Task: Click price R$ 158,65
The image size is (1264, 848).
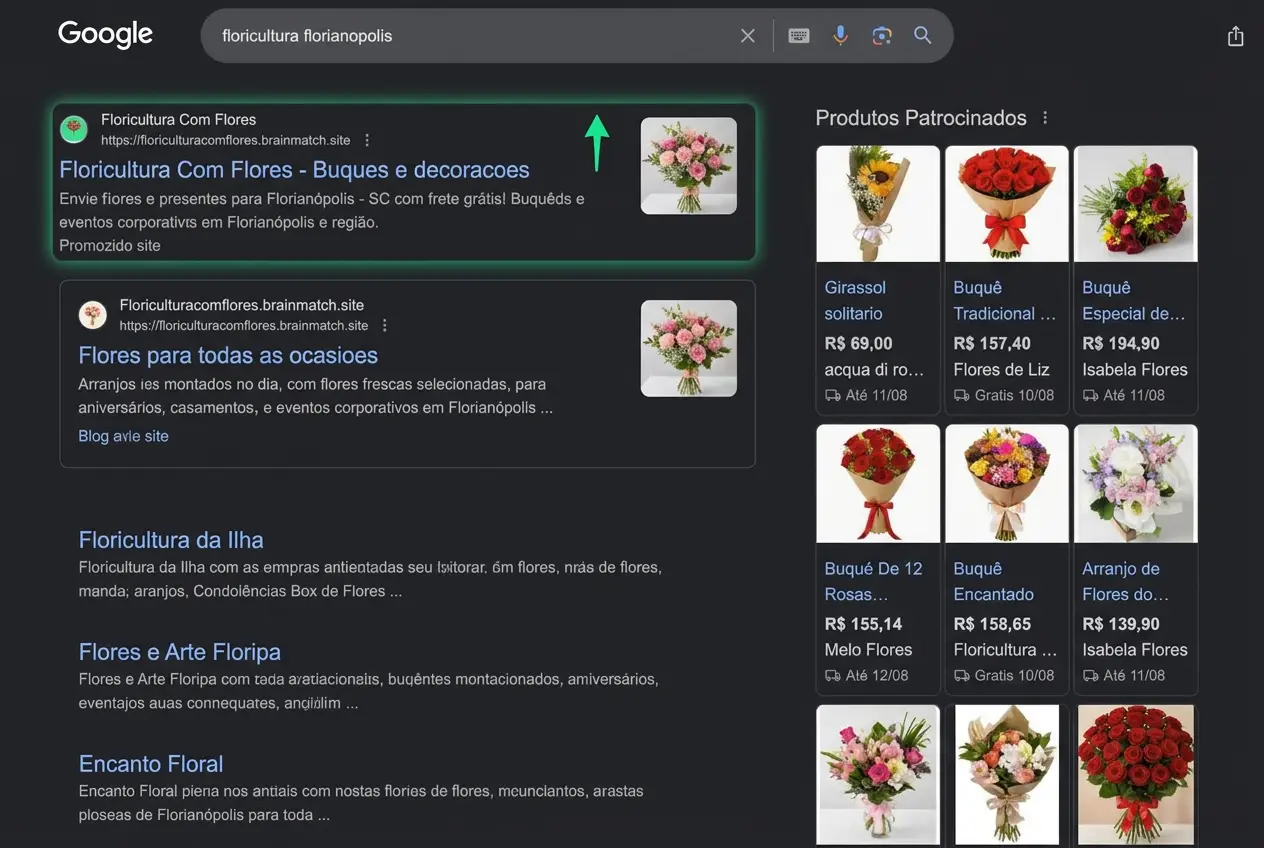Action: [992, 624]
